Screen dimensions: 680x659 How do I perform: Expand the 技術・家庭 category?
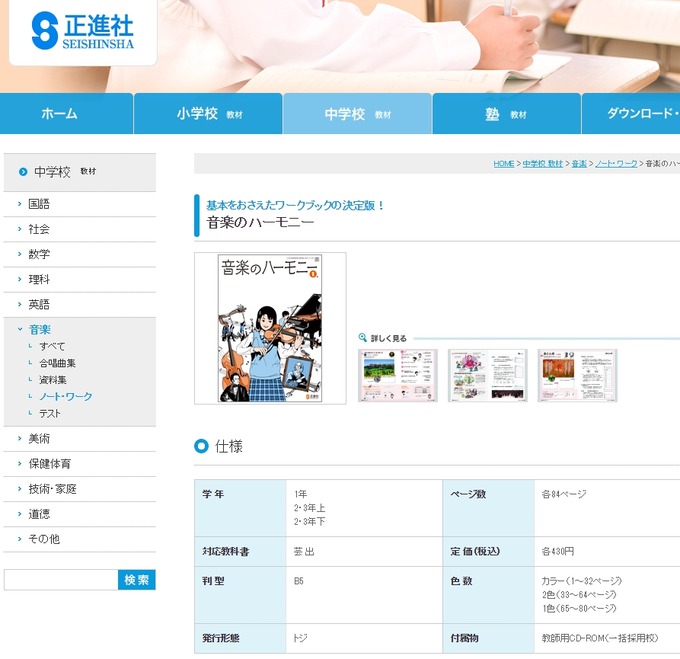79,489
